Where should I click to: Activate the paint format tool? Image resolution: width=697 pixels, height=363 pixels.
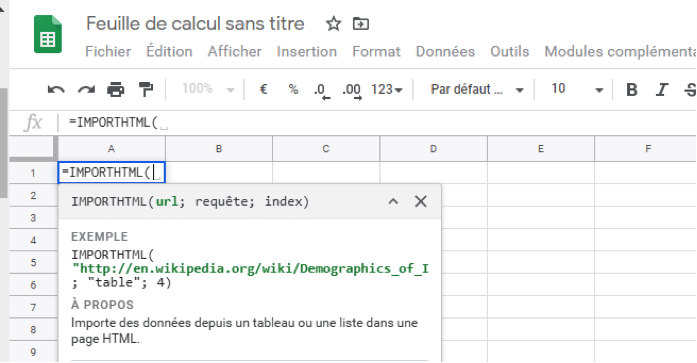click(146, 90)
